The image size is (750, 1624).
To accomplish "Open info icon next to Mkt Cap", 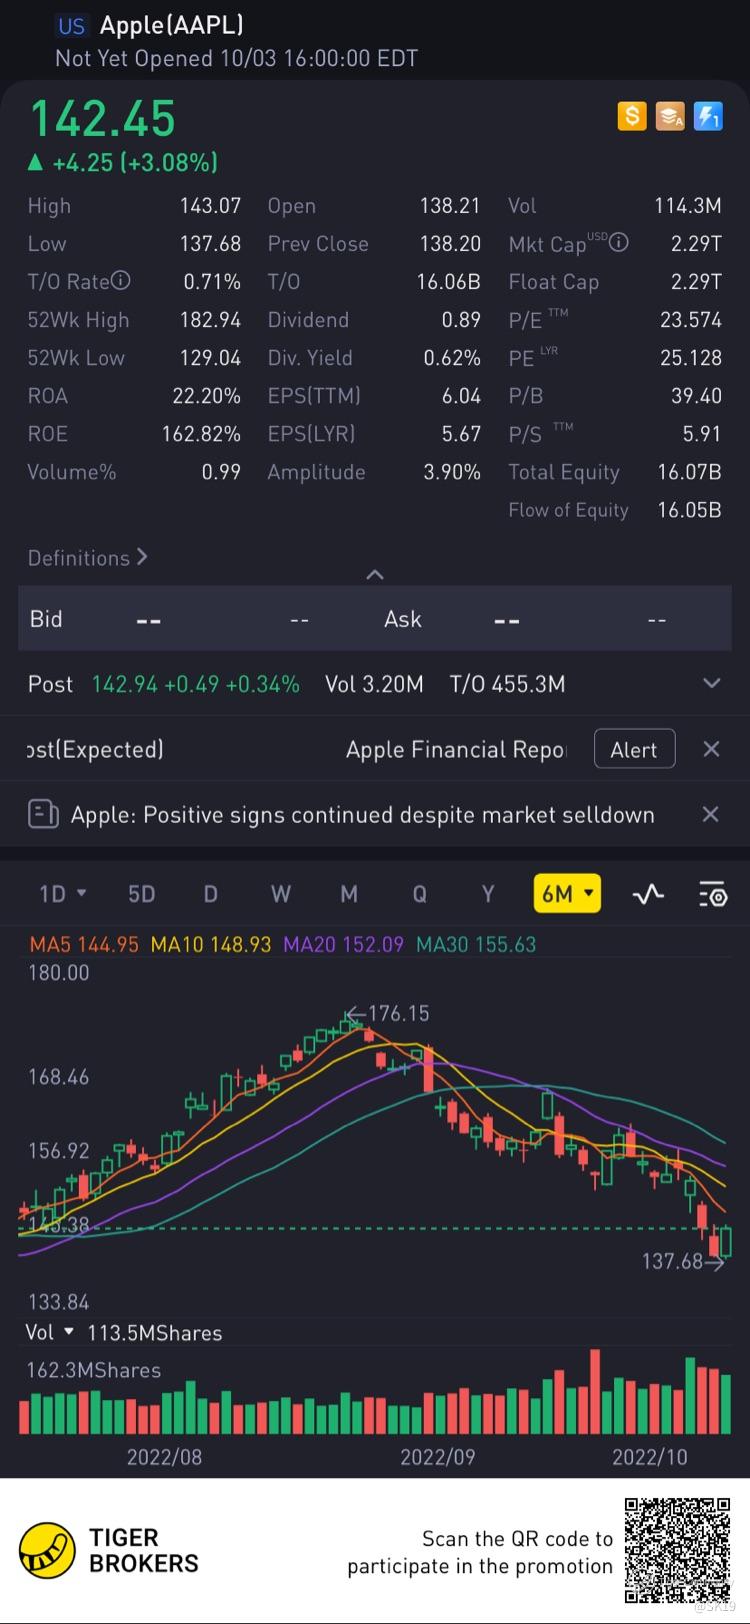I will (619, 243).
